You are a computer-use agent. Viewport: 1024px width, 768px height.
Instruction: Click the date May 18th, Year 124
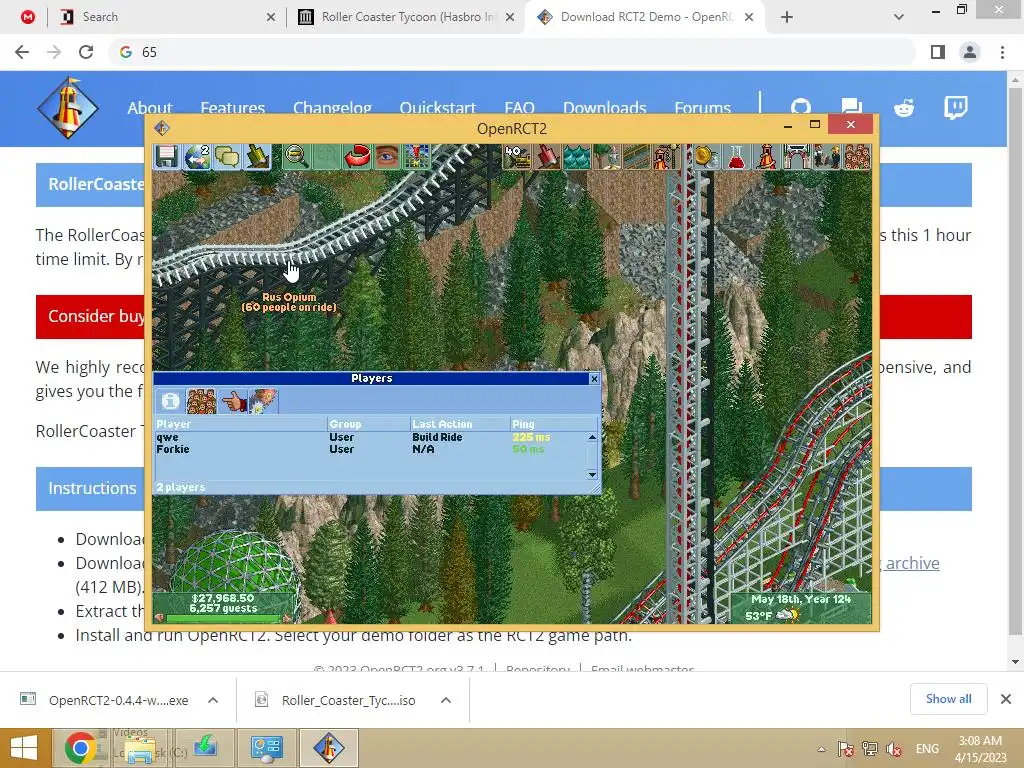[801, 600]
